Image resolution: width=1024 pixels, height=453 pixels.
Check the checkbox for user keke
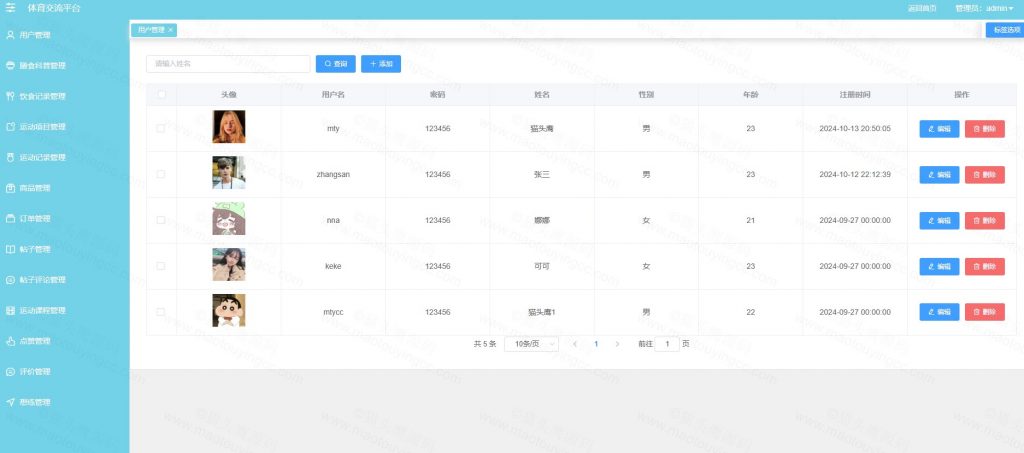pos(161,266)
